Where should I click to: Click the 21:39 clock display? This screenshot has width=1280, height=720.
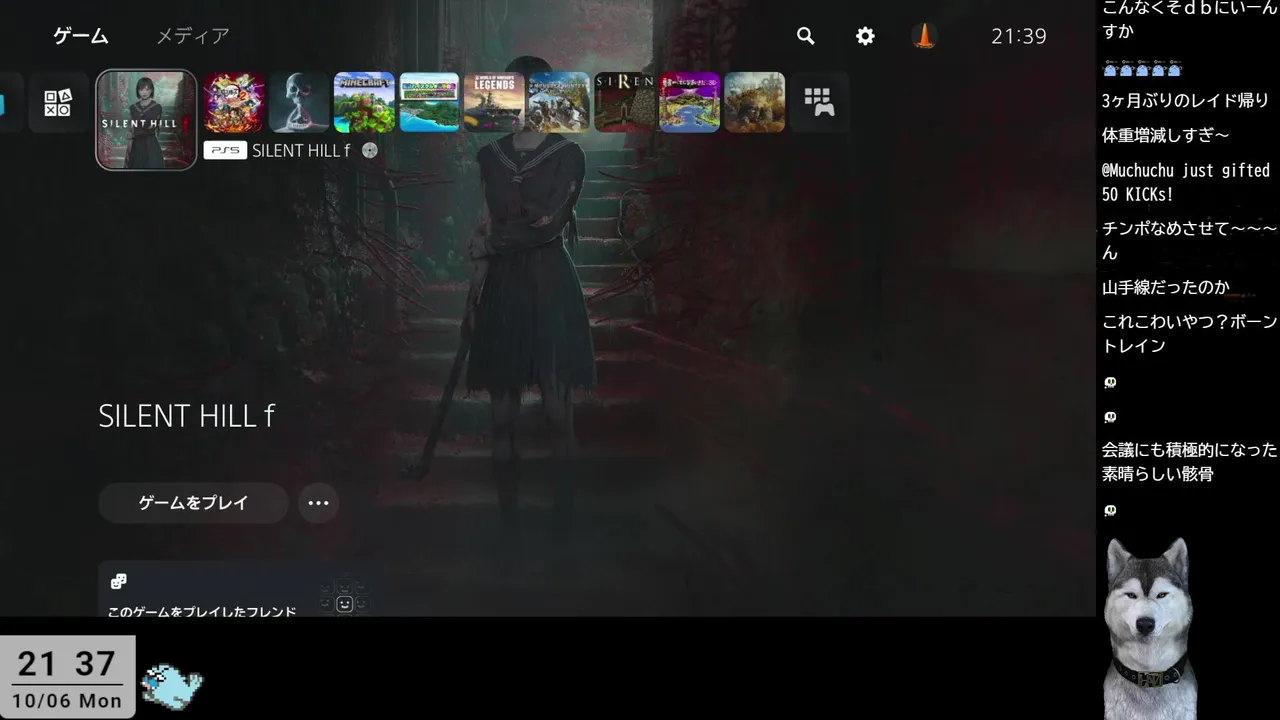click(x=1018, y=36)
